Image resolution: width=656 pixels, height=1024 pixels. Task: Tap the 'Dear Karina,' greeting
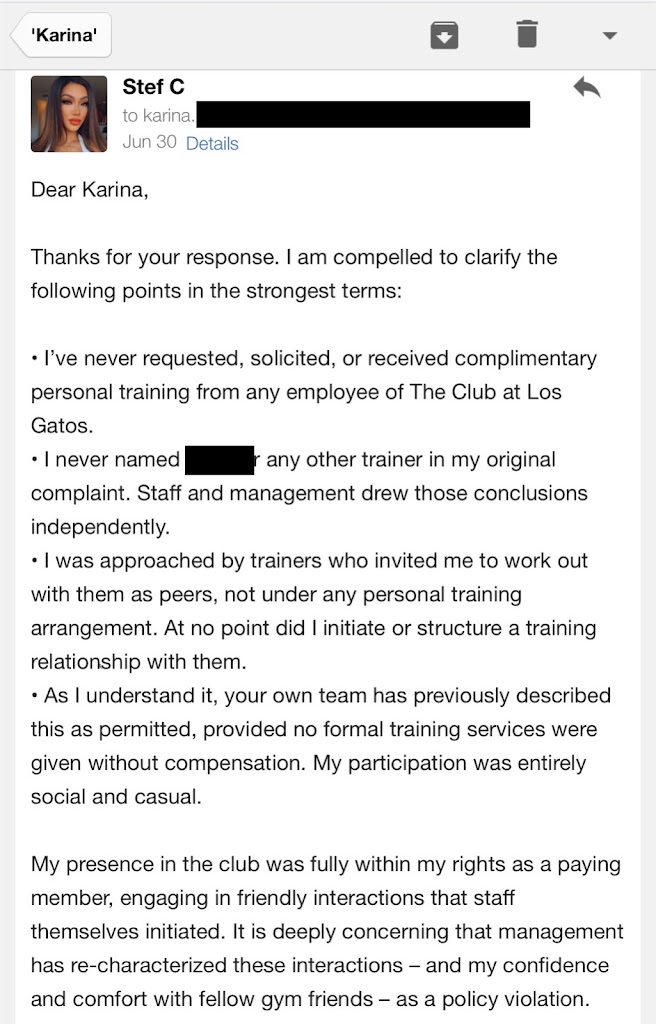click(x=90, y=190)
